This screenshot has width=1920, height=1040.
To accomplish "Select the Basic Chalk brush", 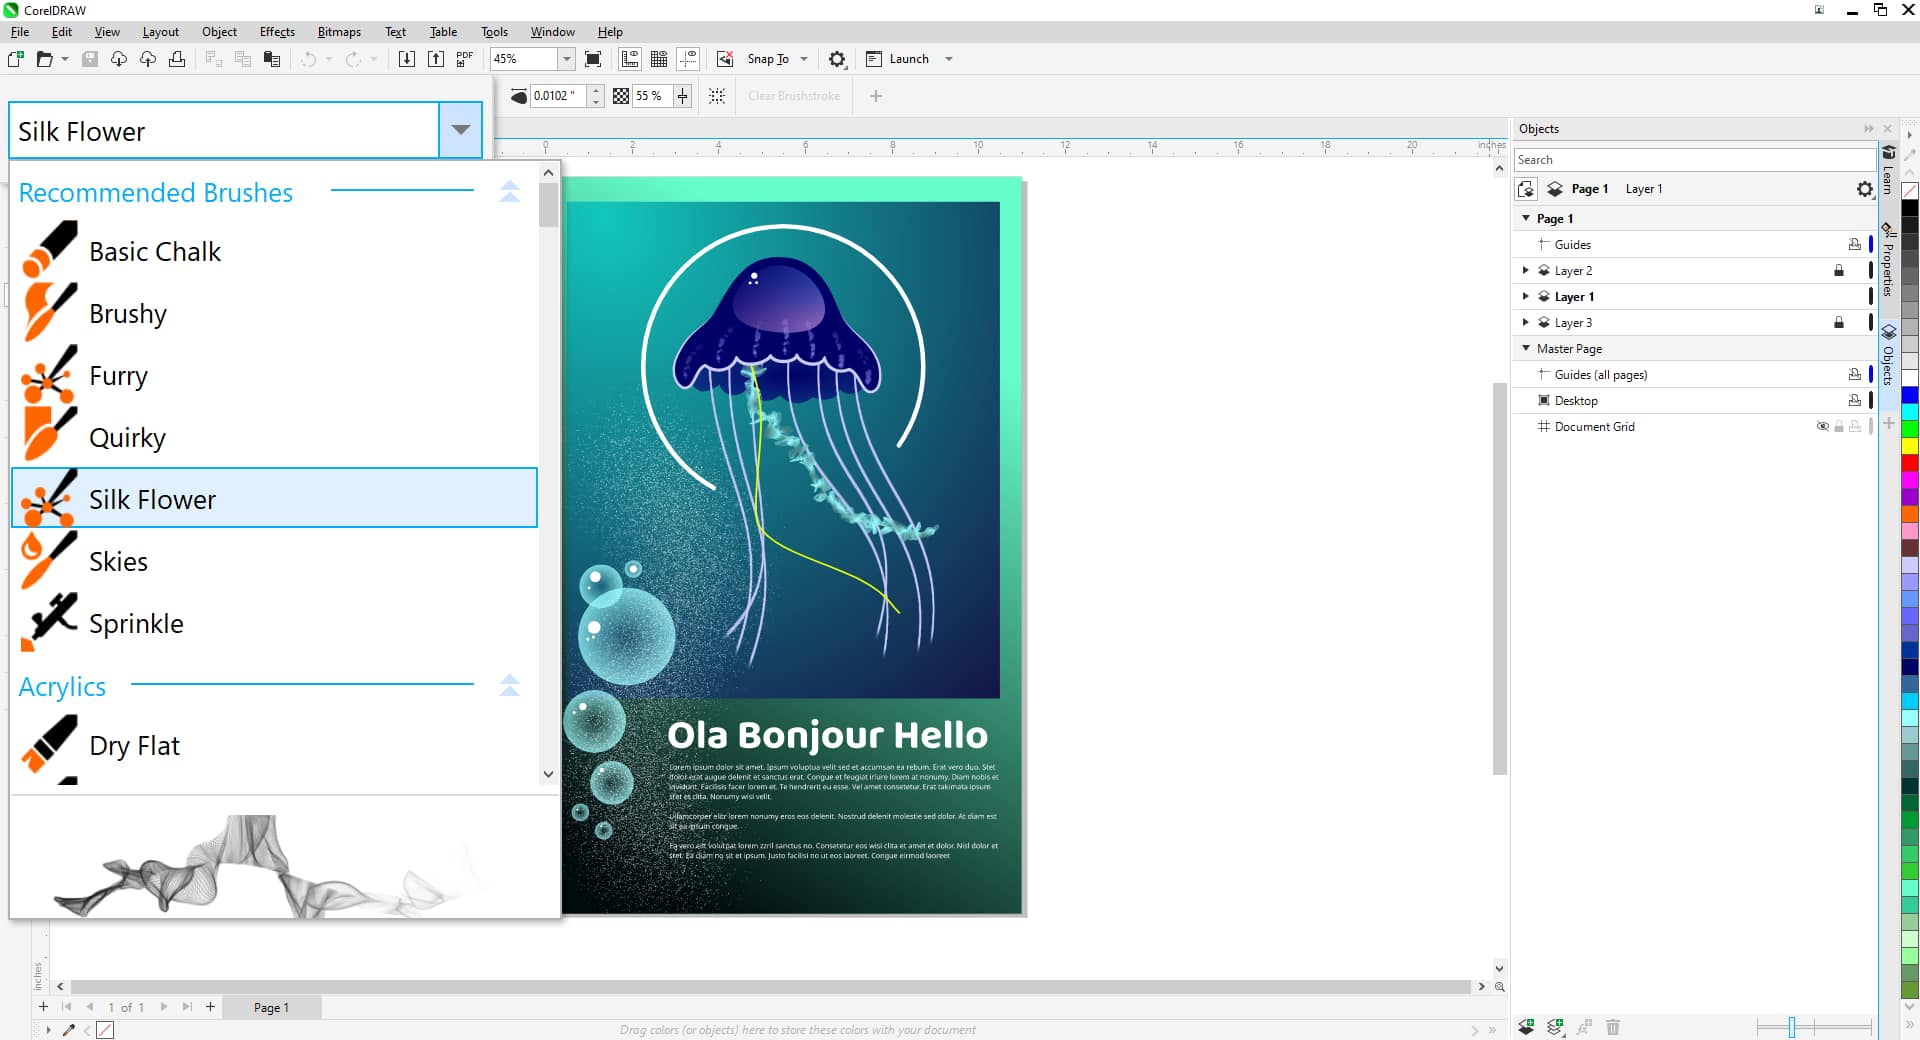I will tap(154, 252).
